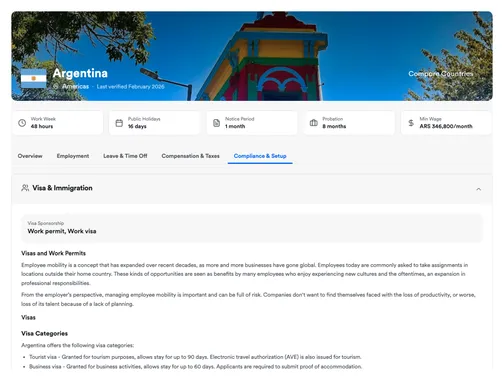
Task: Click the standalone Visas subheading
Action: coord(28,318)
